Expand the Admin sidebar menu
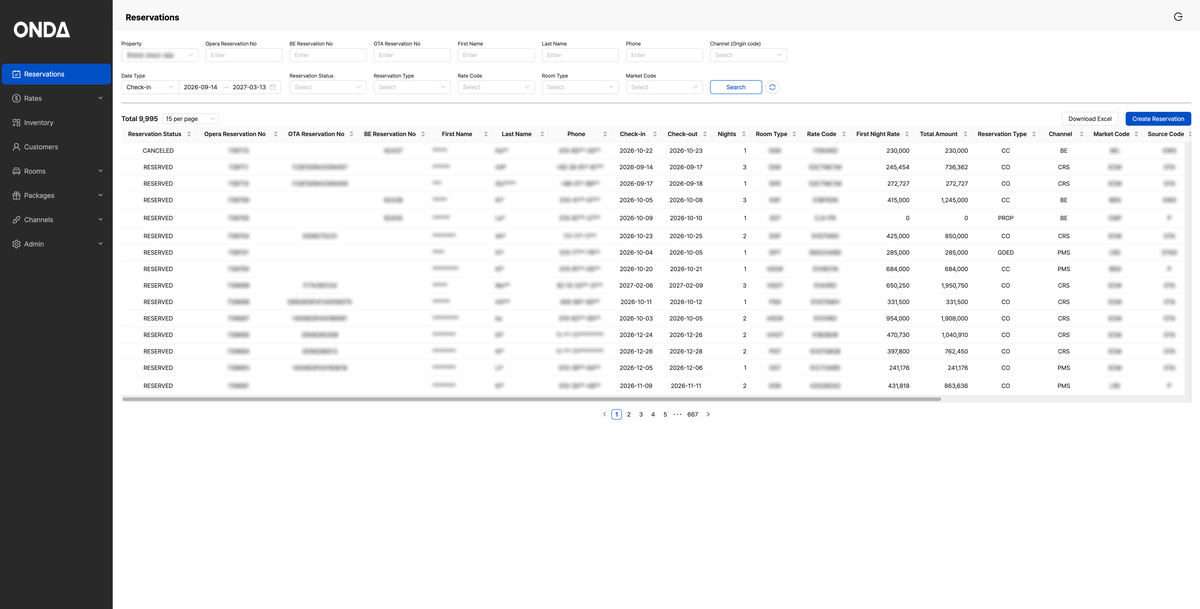The width and height of the screenshot is (1200, 609). [x=56, y=244]
